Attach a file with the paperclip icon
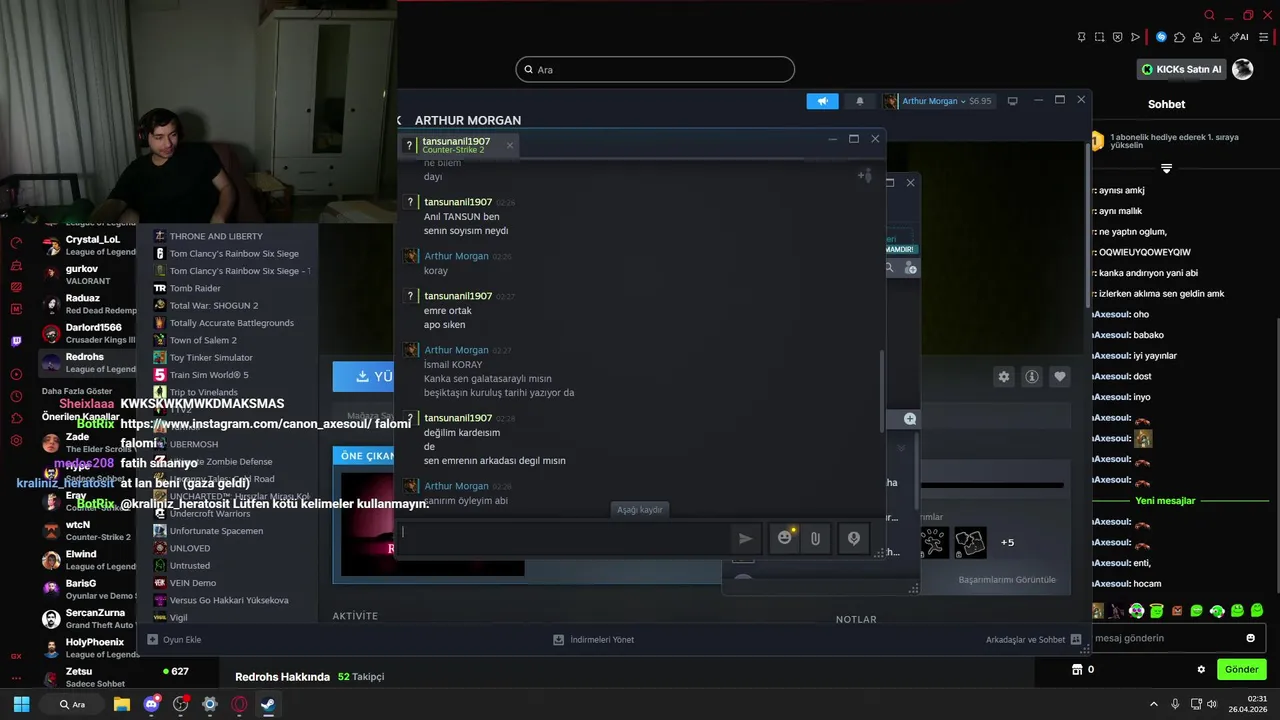This screenshot has height=720, width=1280. (x=815, y=538)
